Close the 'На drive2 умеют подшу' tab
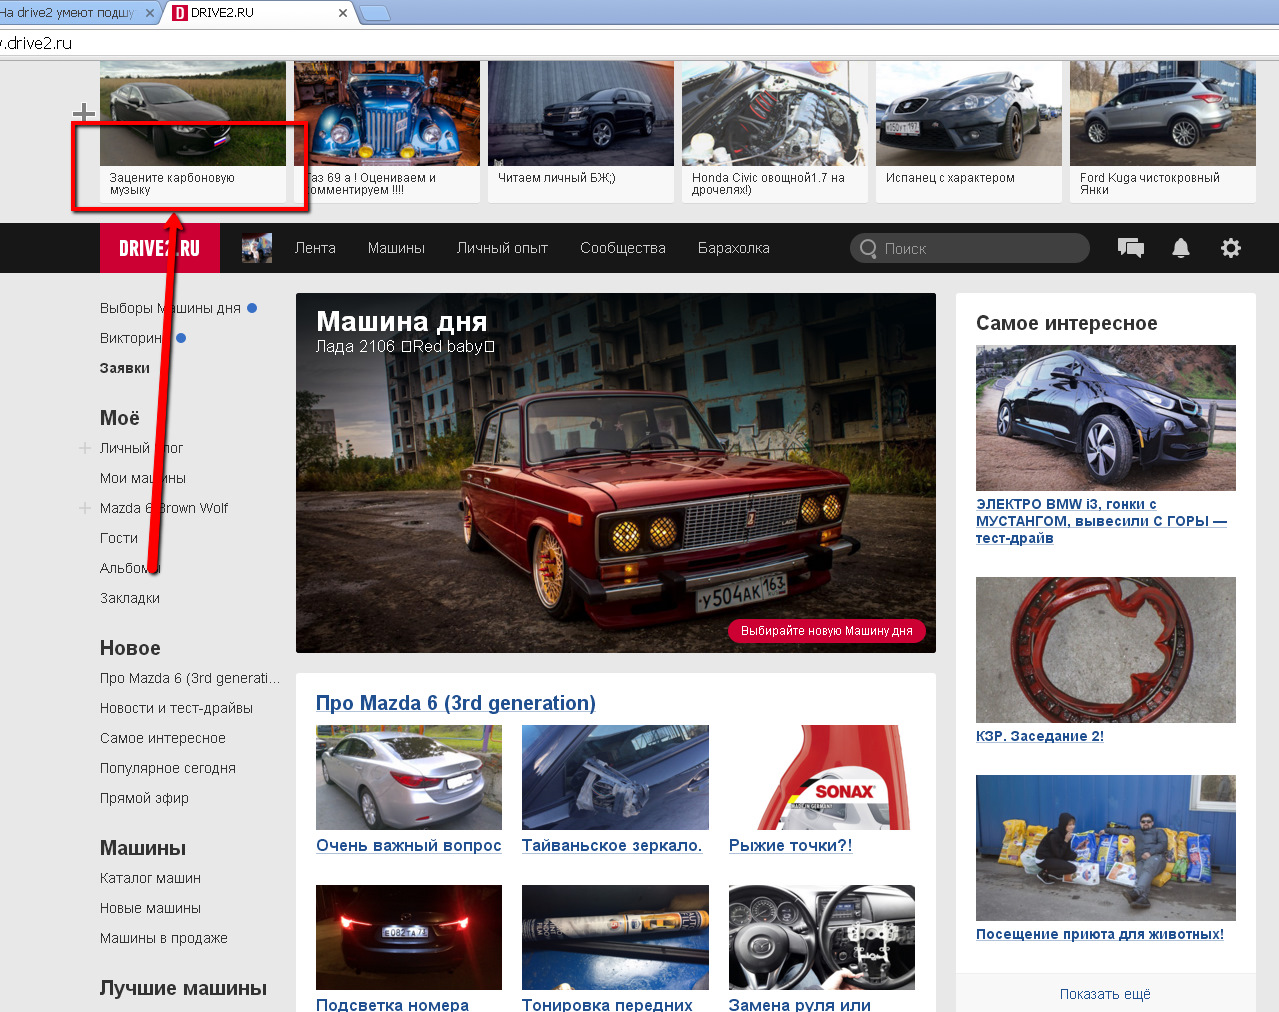 [x=150, y=13]
